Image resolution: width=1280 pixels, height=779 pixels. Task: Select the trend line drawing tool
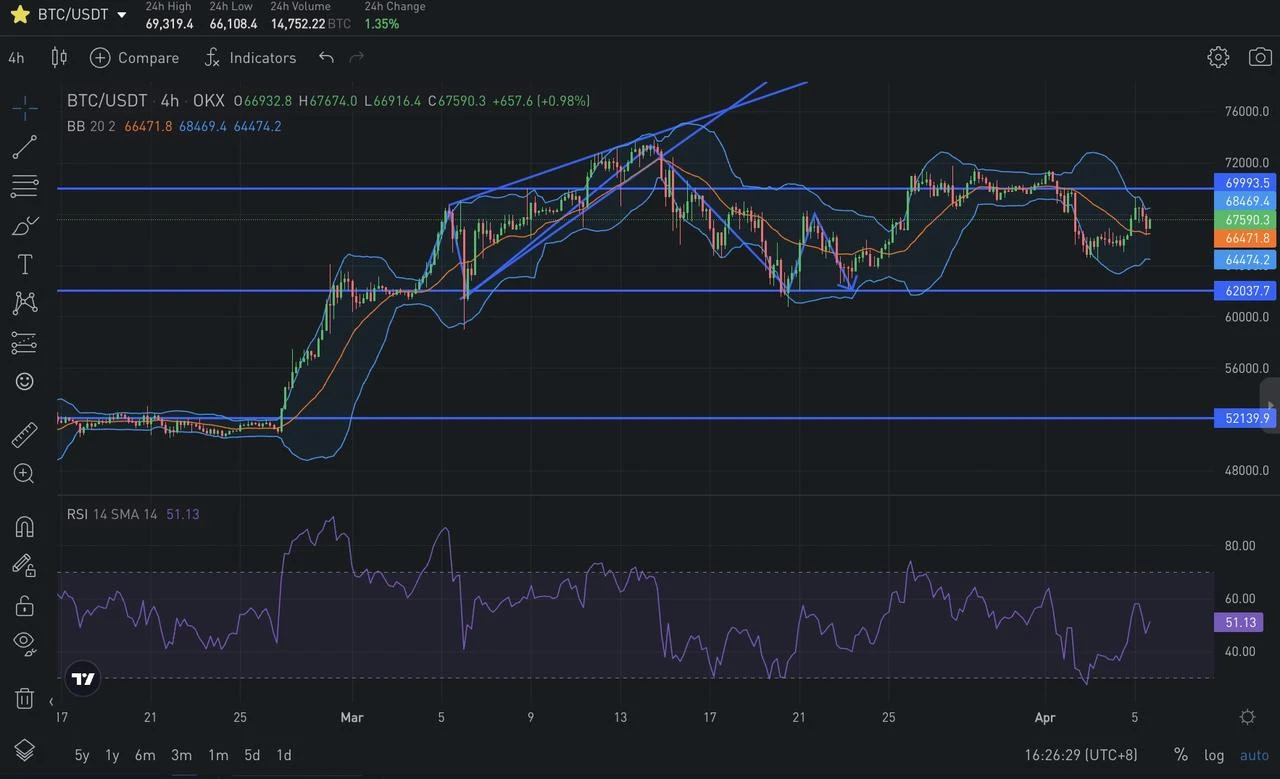coord(25,146)
